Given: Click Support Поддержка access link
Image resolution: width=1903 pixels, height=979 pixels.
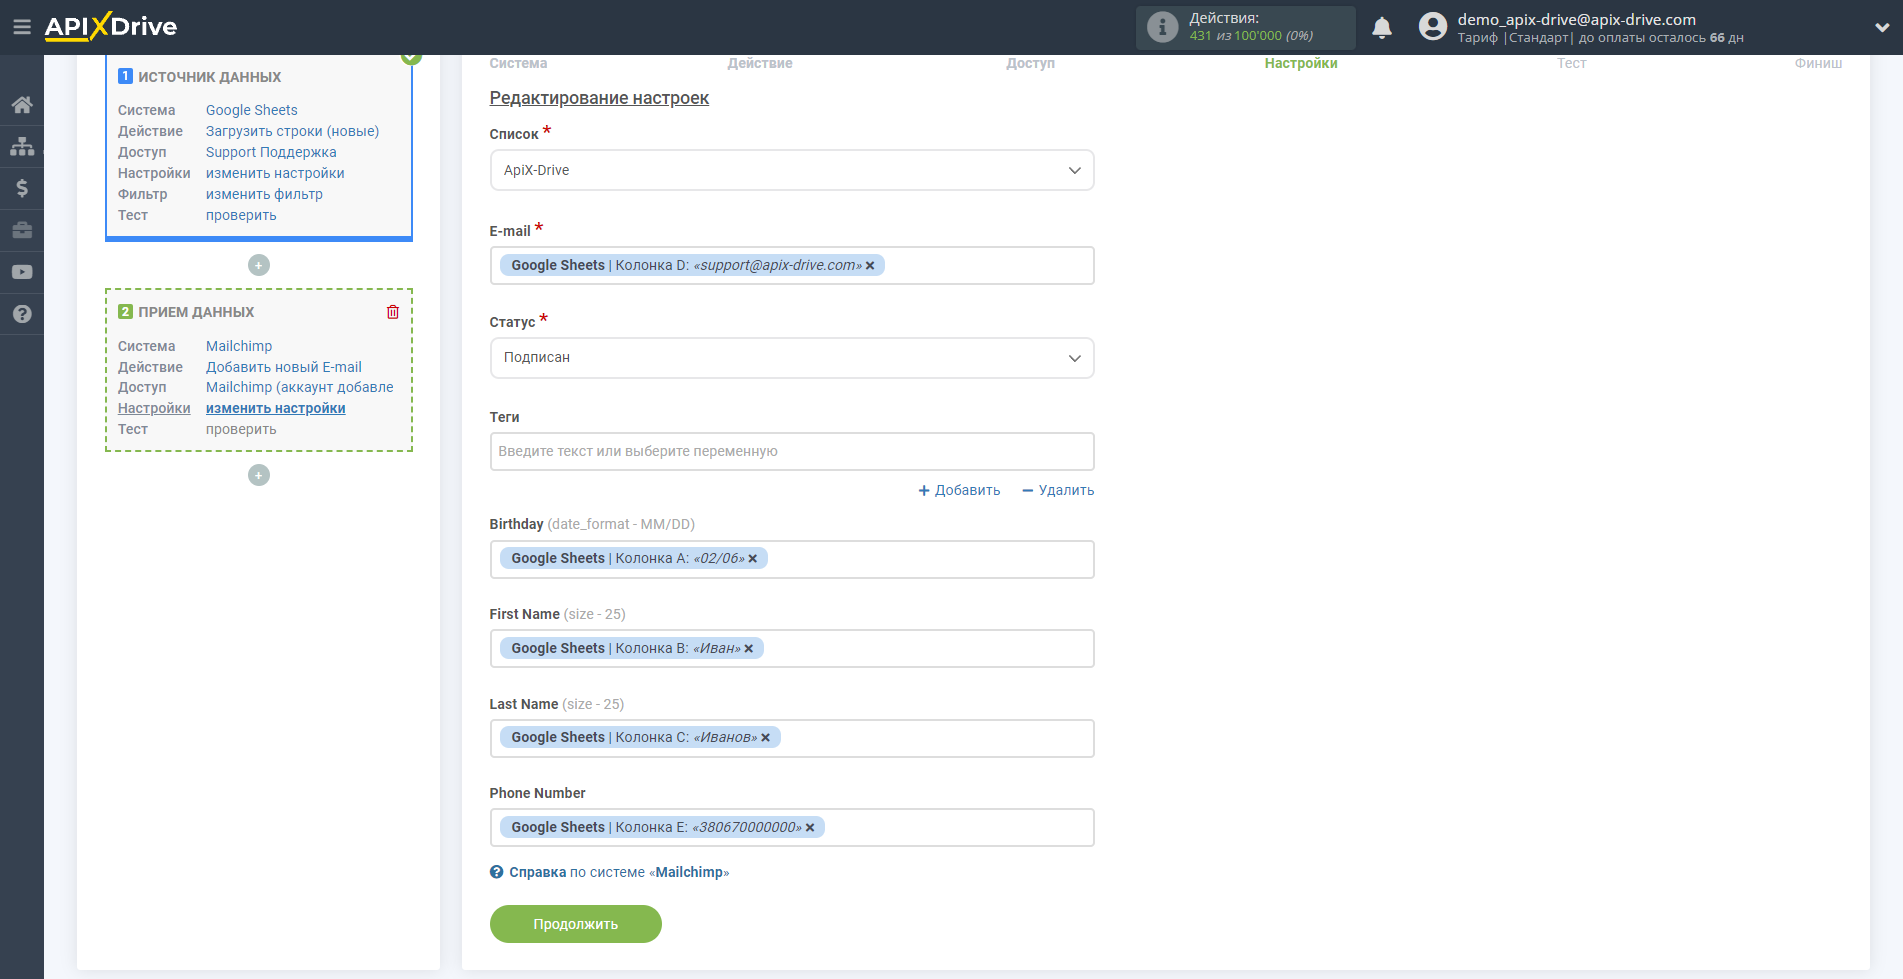Looking at the screenshot, I should [271, 152].
